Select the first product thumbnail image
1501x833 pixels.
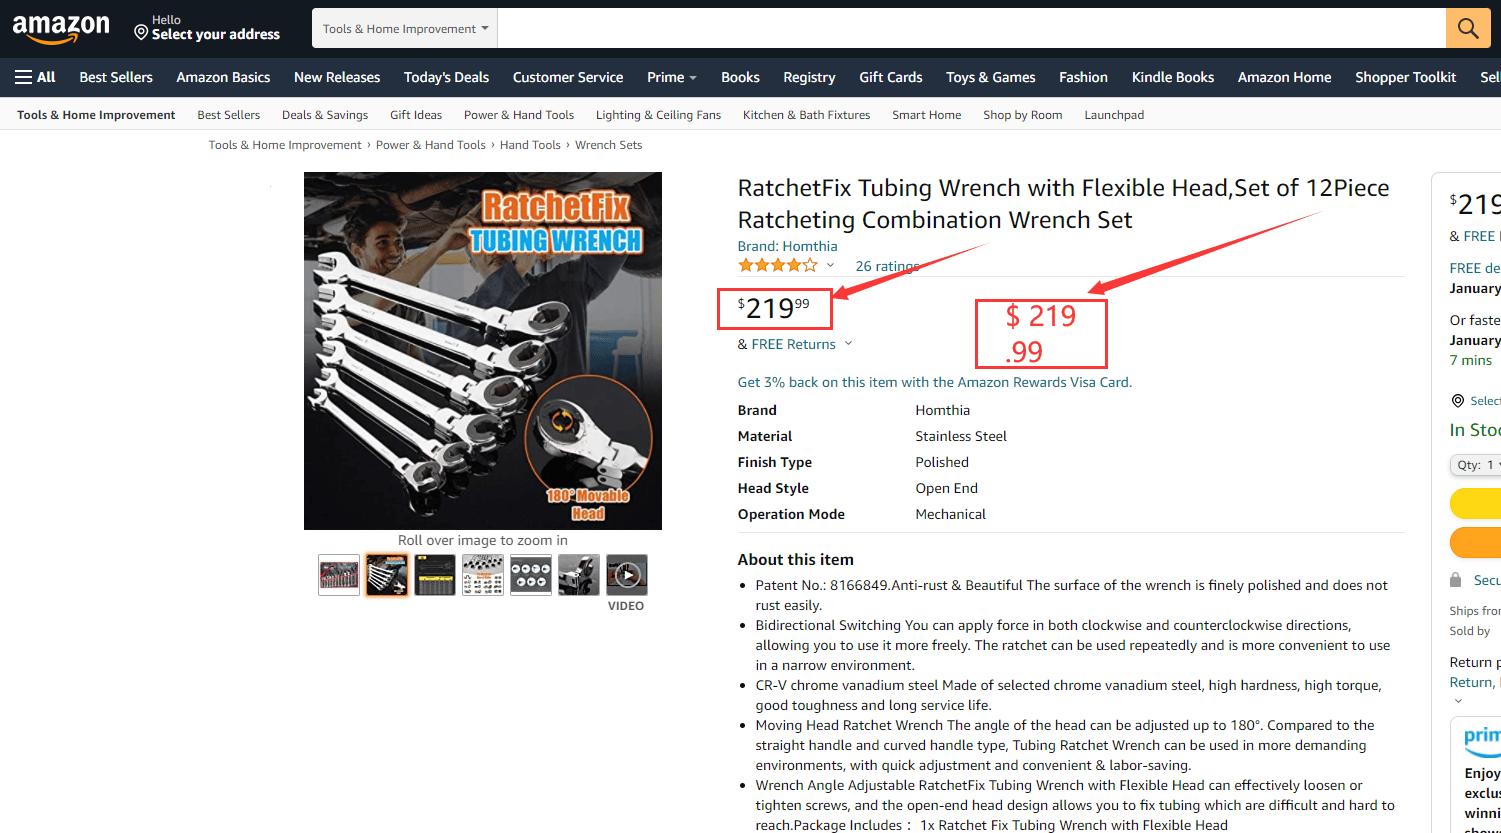pyautogui.click(x=339, y=575)
